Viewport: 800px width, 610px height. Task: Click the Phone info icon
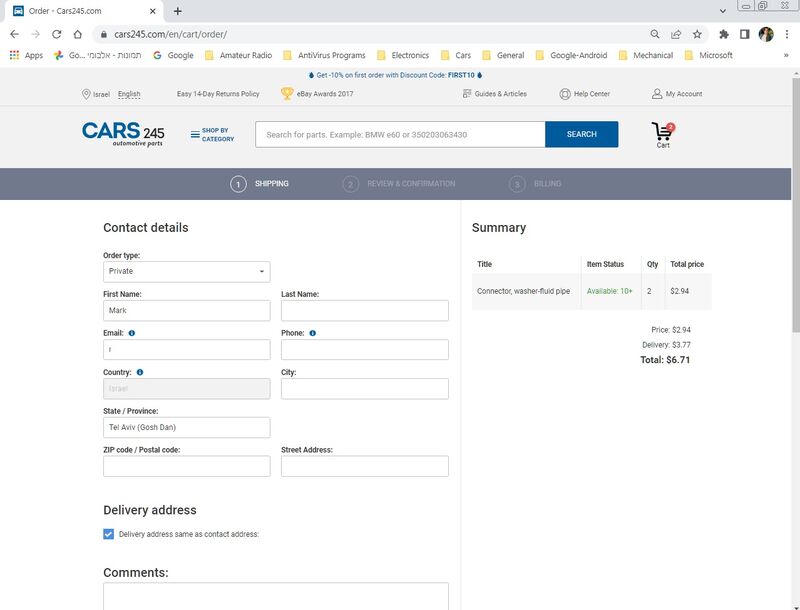(x=313, y=333)
